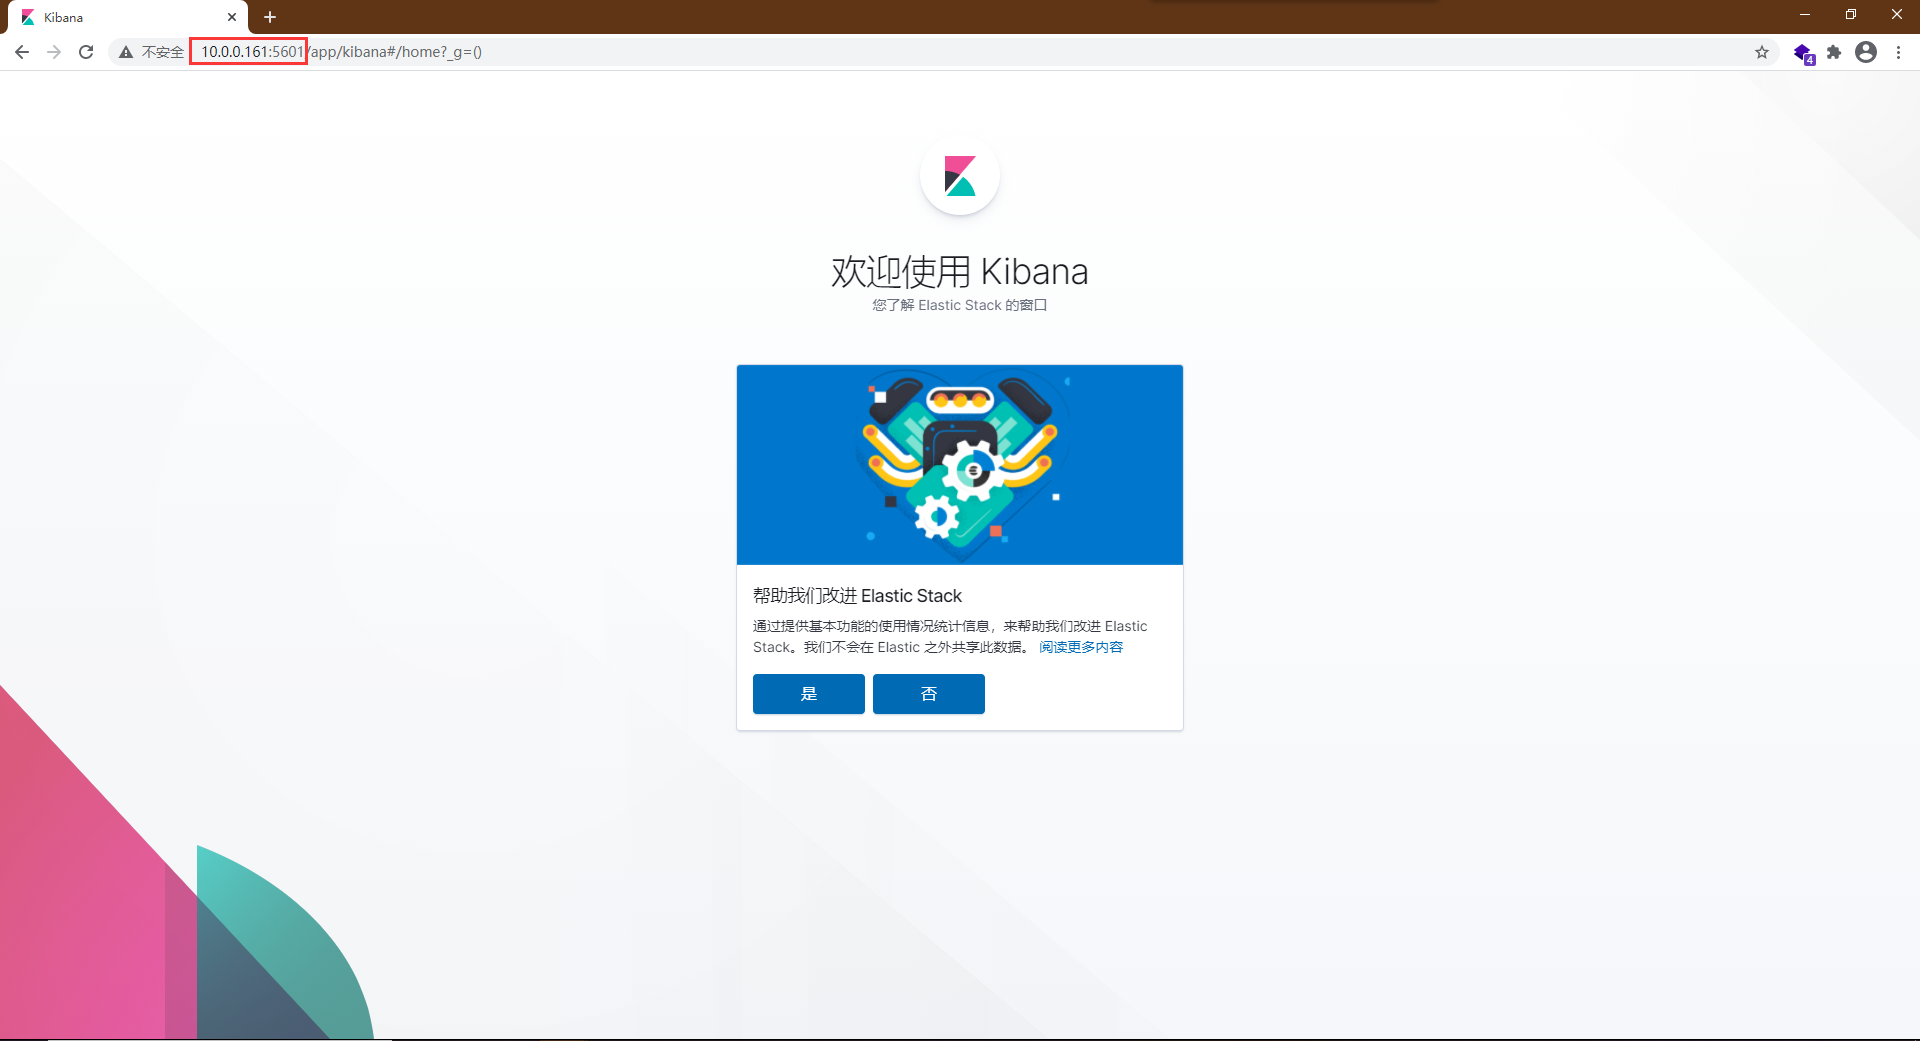Click the browser profile avatar icon
The image size is (1920, 1041).
pyautogui.click(x=1866, y=52)
